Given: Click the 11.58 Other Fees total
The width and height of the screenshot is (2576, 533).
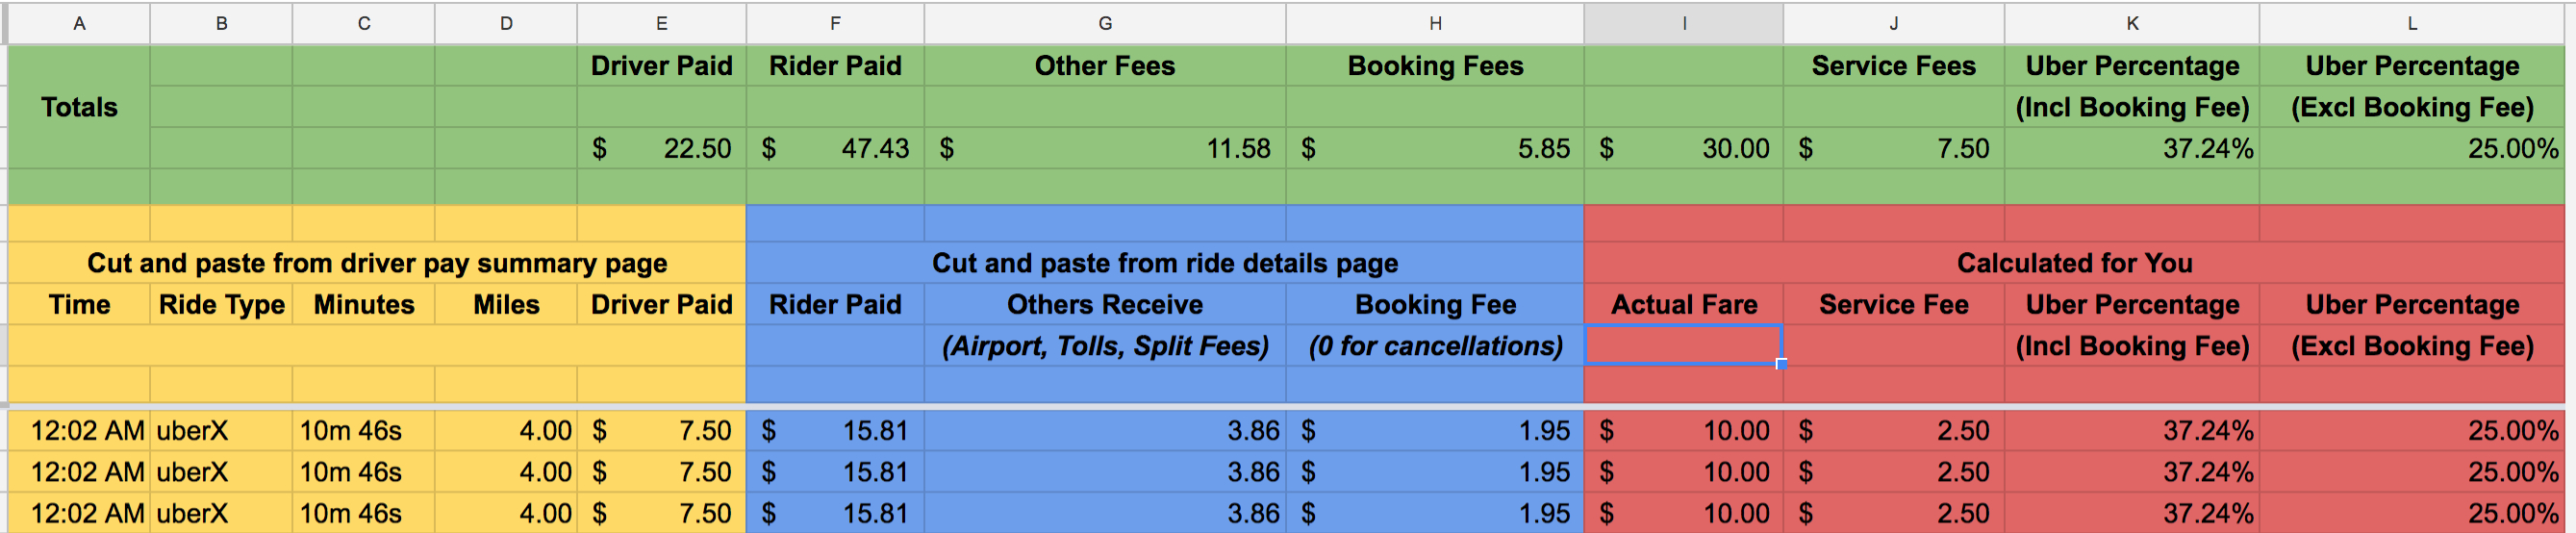Looking at the screenshot, I should coord(1104,149).
